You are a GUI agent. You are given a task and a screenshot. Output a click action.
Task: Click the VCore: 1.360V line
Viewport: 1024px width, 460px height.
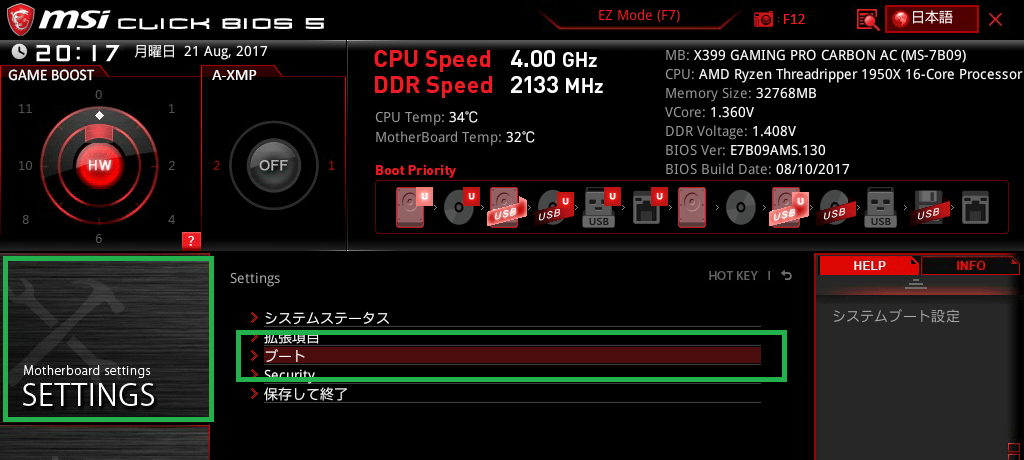[709, 112]
